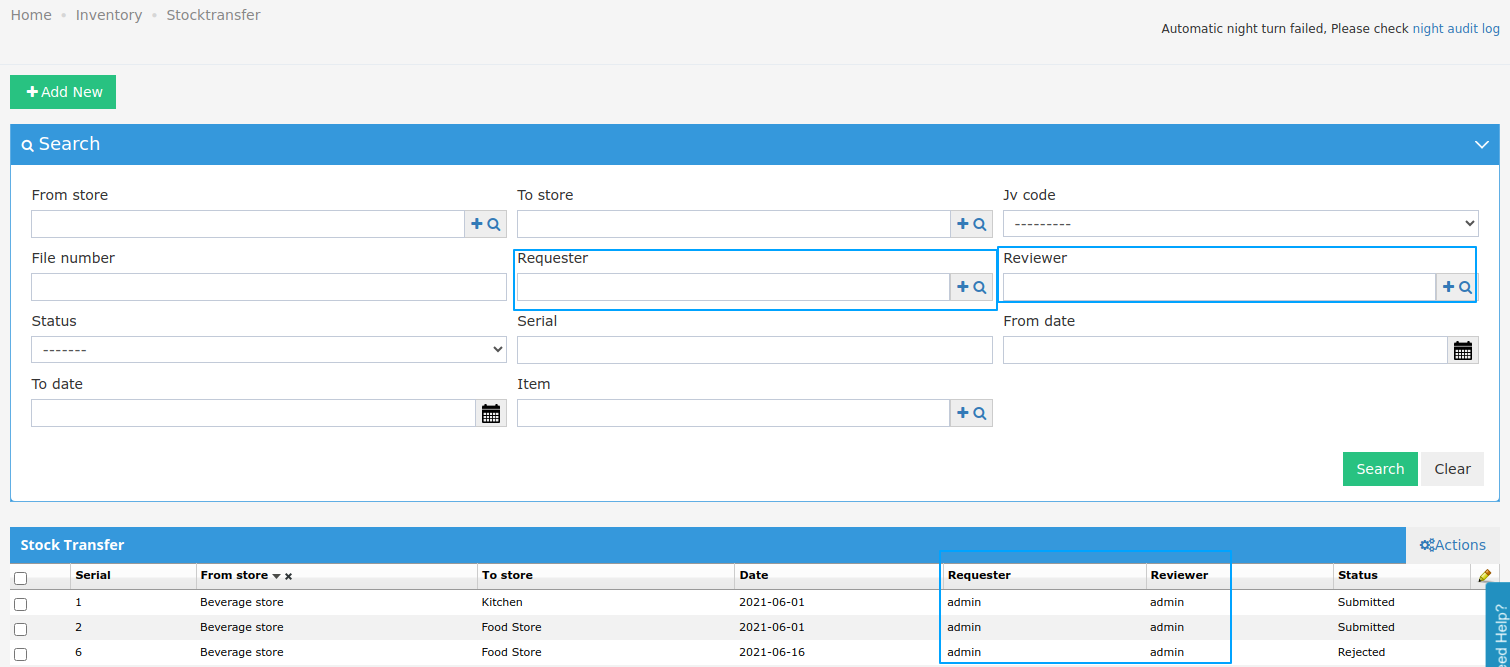Viewport: 1510px width, 667px height.
Task: Sort by Status column header
Action: [x=1358, y=575]
